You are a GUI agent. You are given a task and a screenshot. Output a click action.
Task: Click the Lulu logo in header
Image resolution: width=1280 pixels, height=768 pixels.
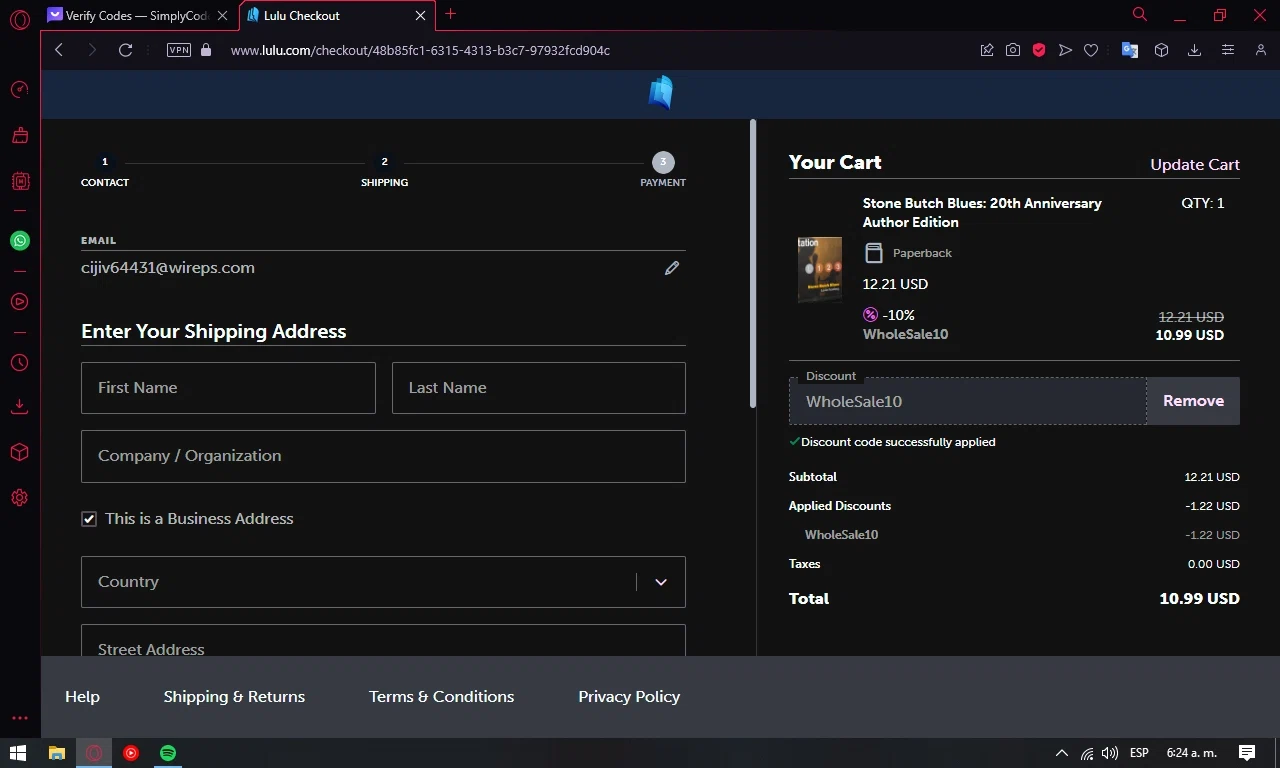click(660, 93)
